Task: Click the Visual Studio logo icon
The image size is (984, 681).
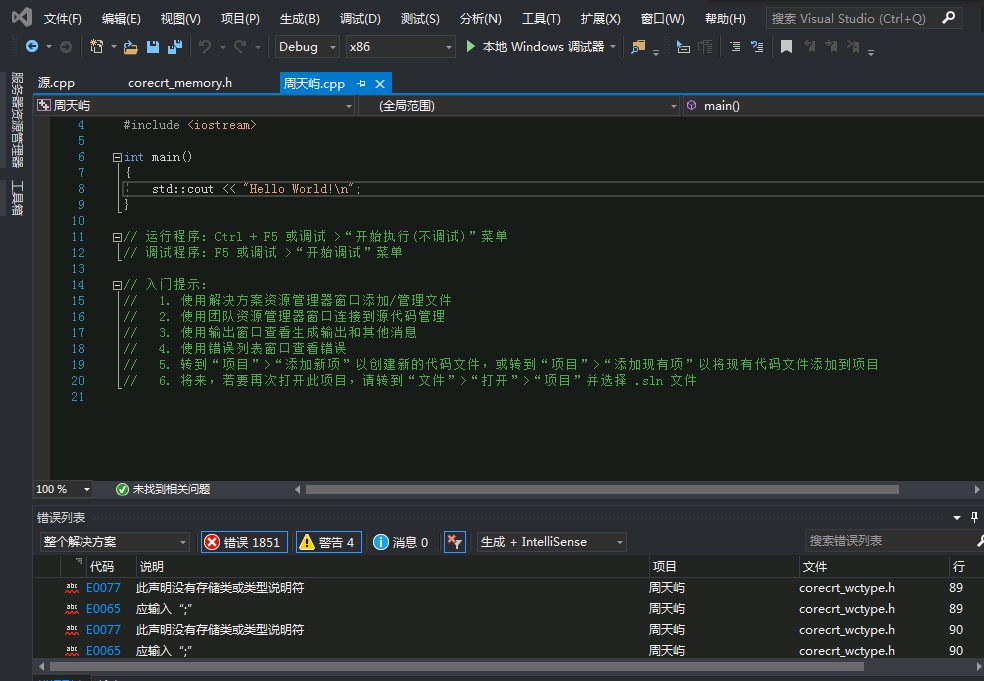Action: point(21,18)
